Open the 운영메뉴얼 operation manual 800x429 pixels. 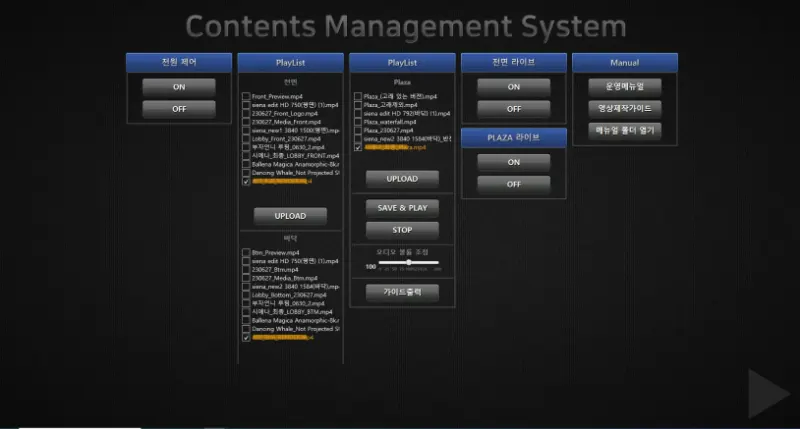coord(625,87)
